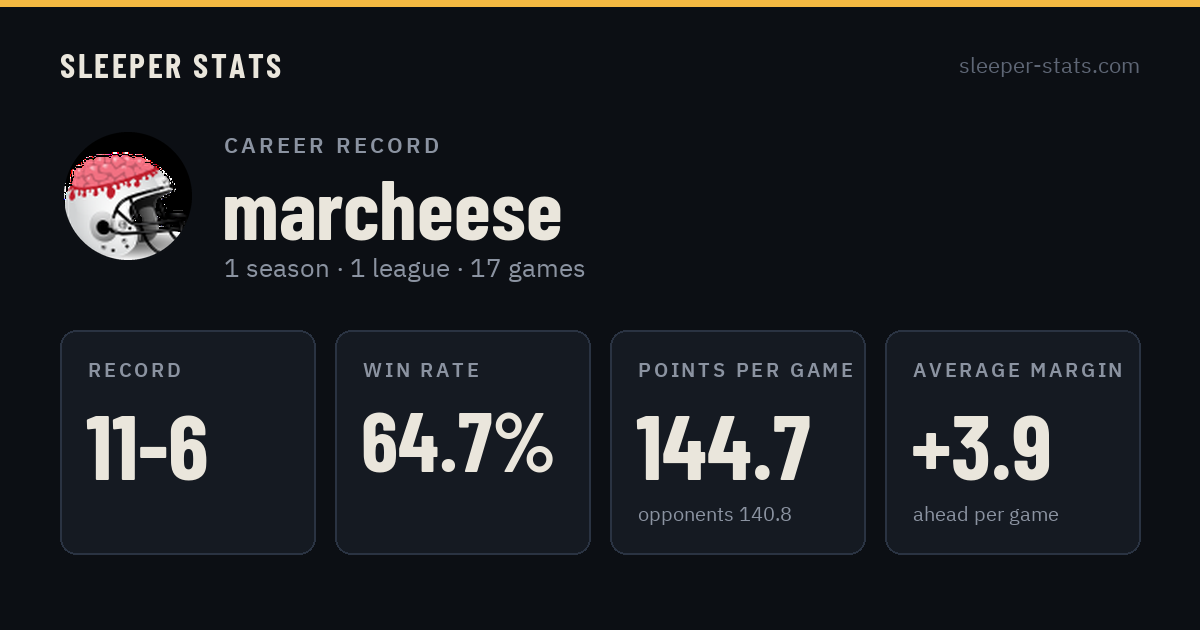This screenshot has width=1200, height=630.
Task: Click the RECORD card title label
Action: point(135,371)
